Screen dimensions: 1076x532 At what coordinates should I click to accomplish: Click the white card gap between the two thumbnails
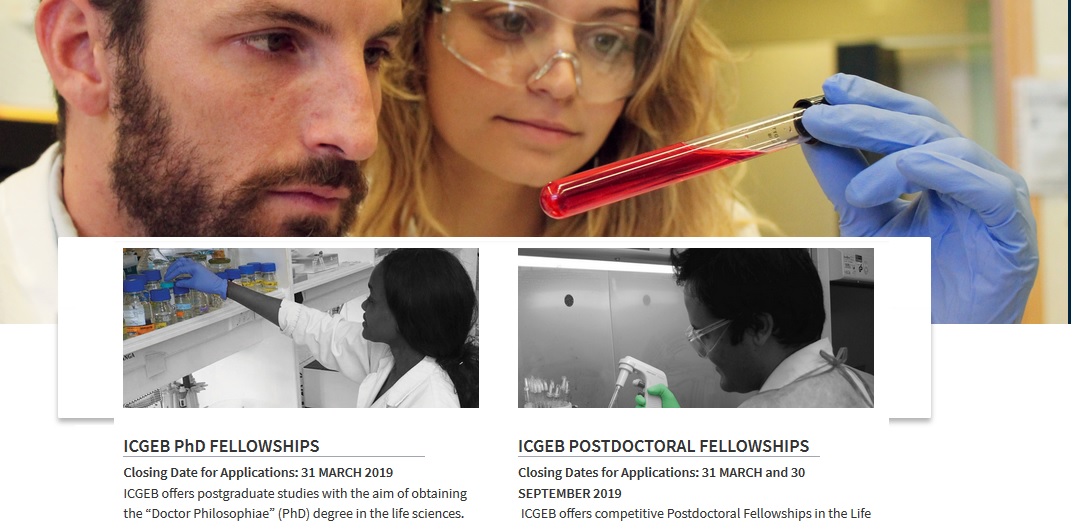click(x=498, y=327)
